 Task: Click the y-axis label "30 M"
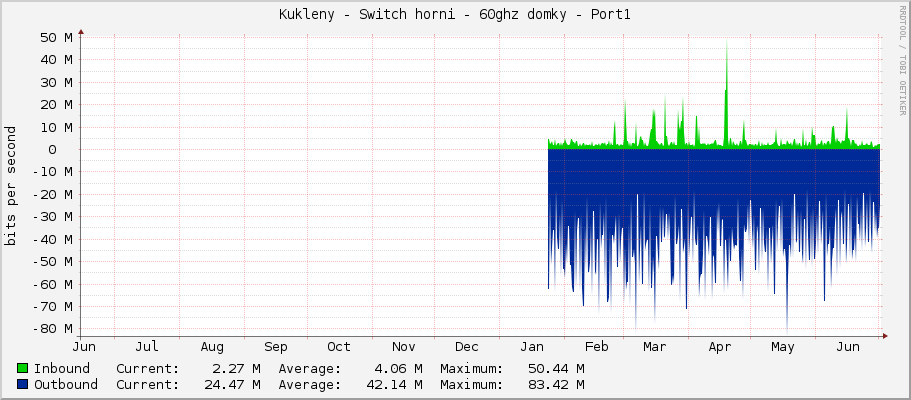[56, 83]
